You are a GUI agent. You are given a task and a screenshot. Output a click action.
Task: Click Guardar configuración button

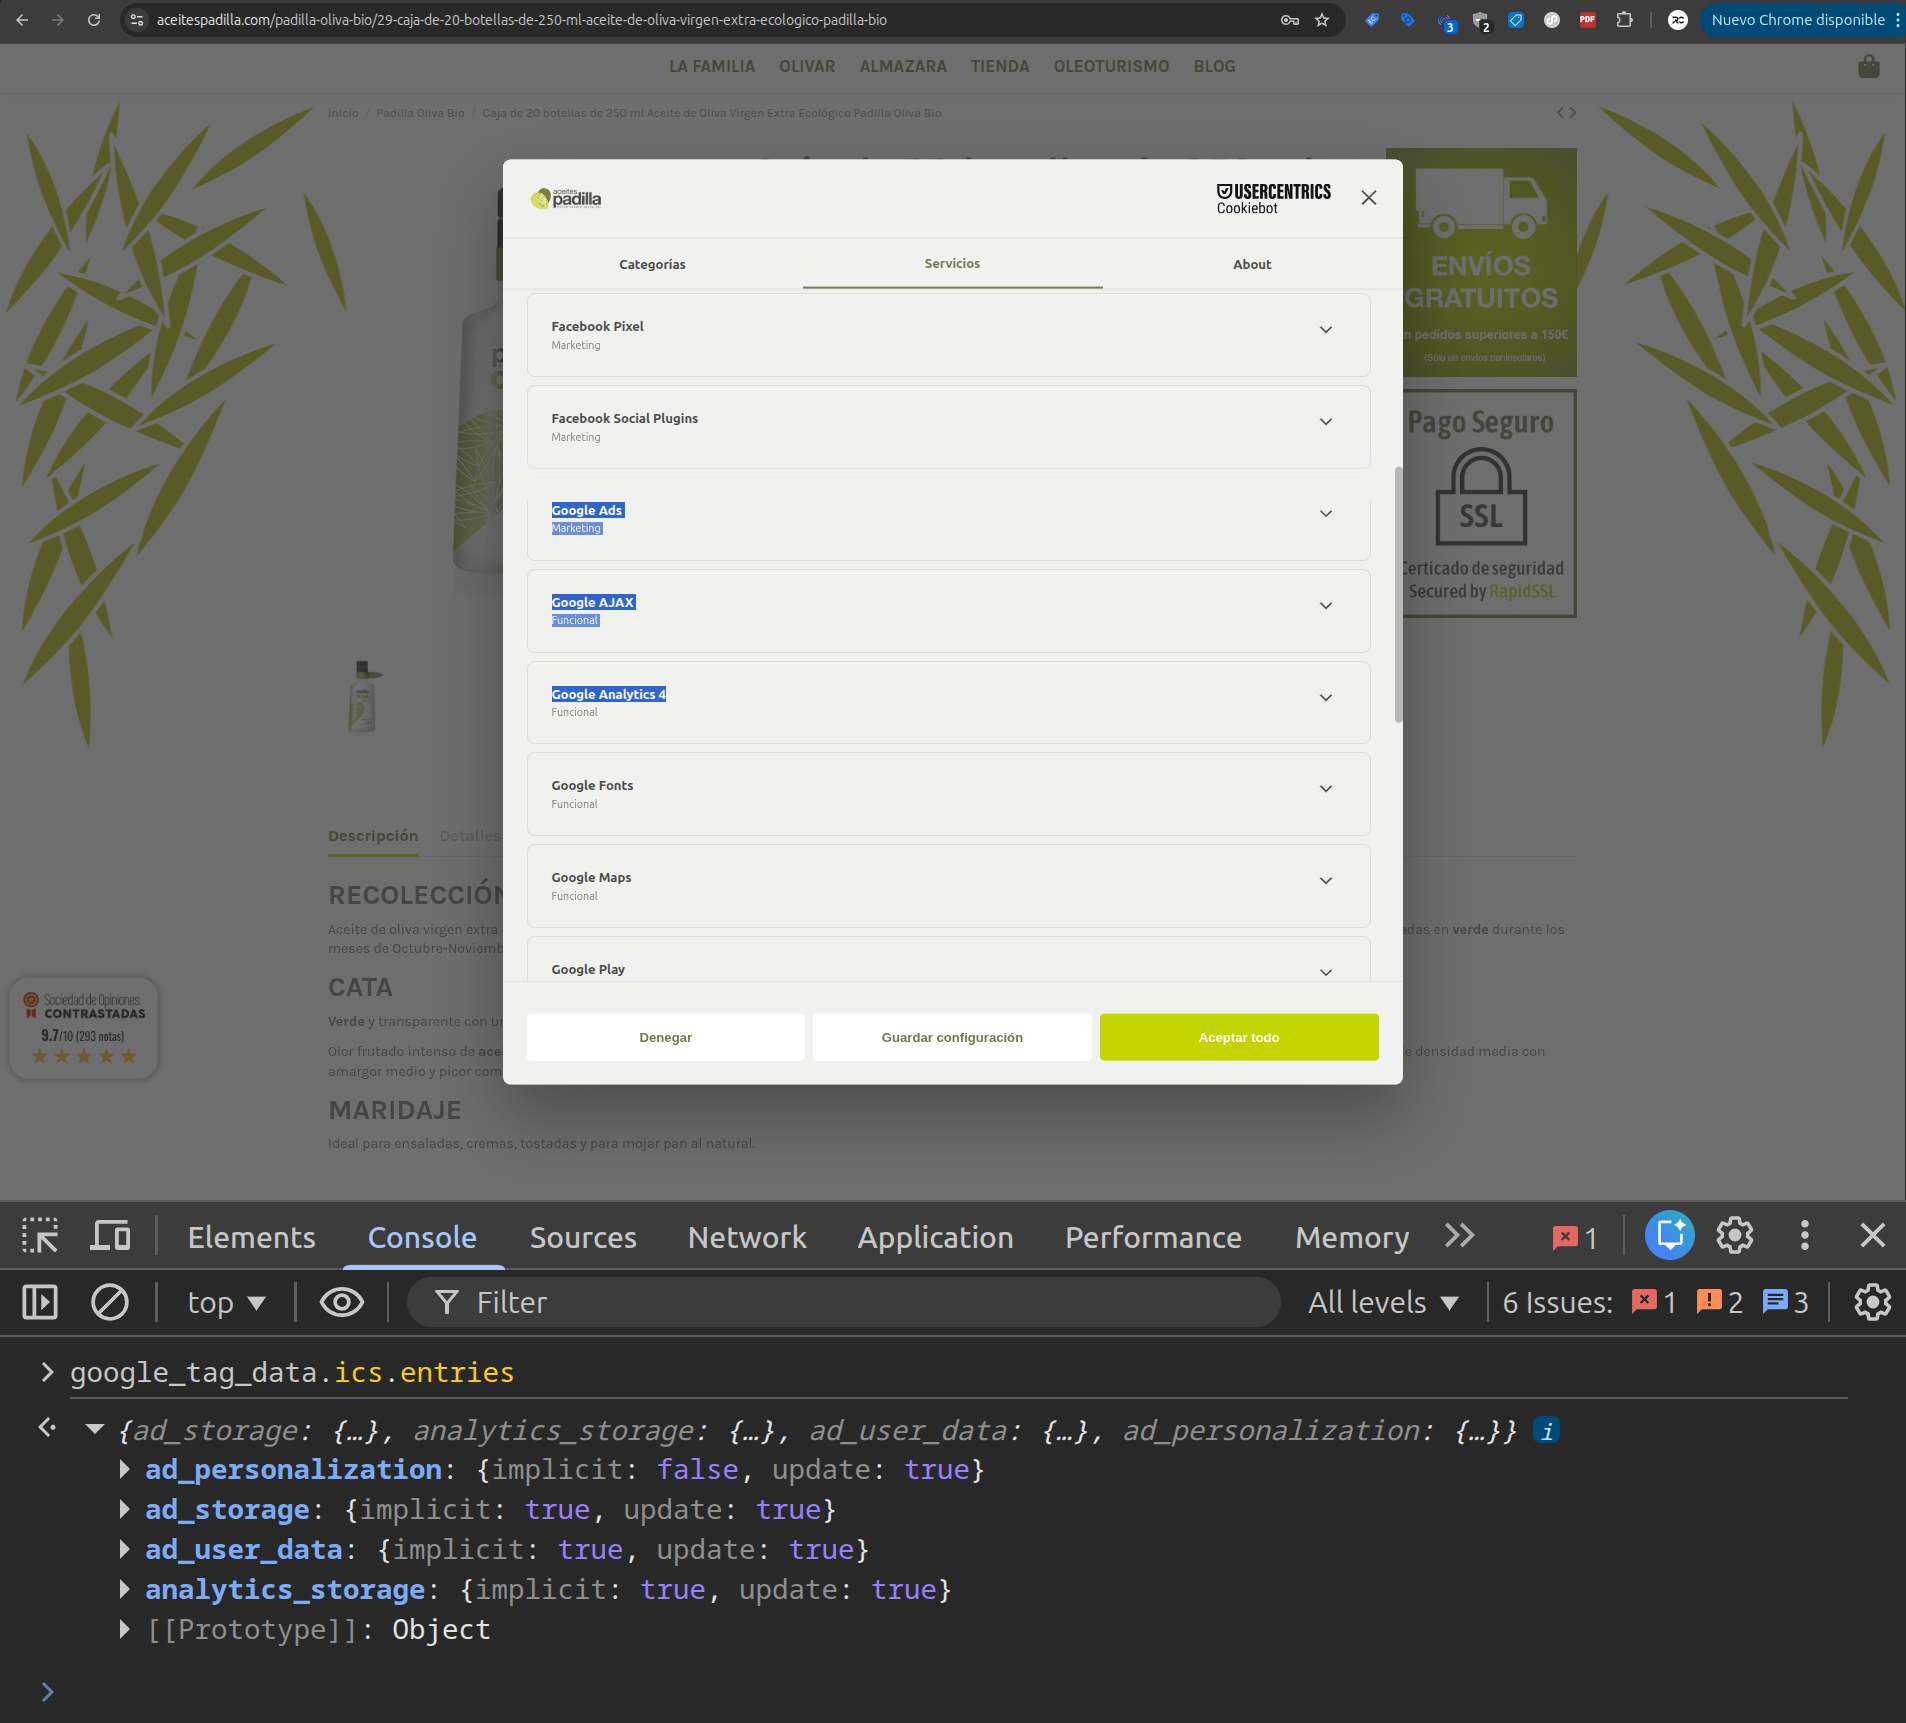coord(952,1037)
